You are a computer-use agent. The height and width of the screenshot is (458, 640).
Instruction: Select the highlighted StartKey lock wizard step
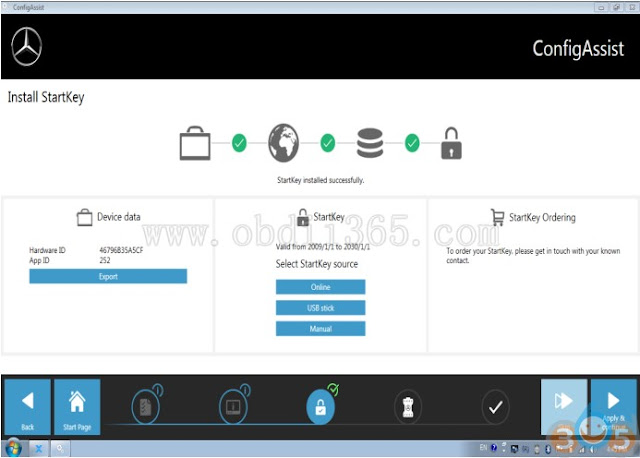tap(320, 407)
